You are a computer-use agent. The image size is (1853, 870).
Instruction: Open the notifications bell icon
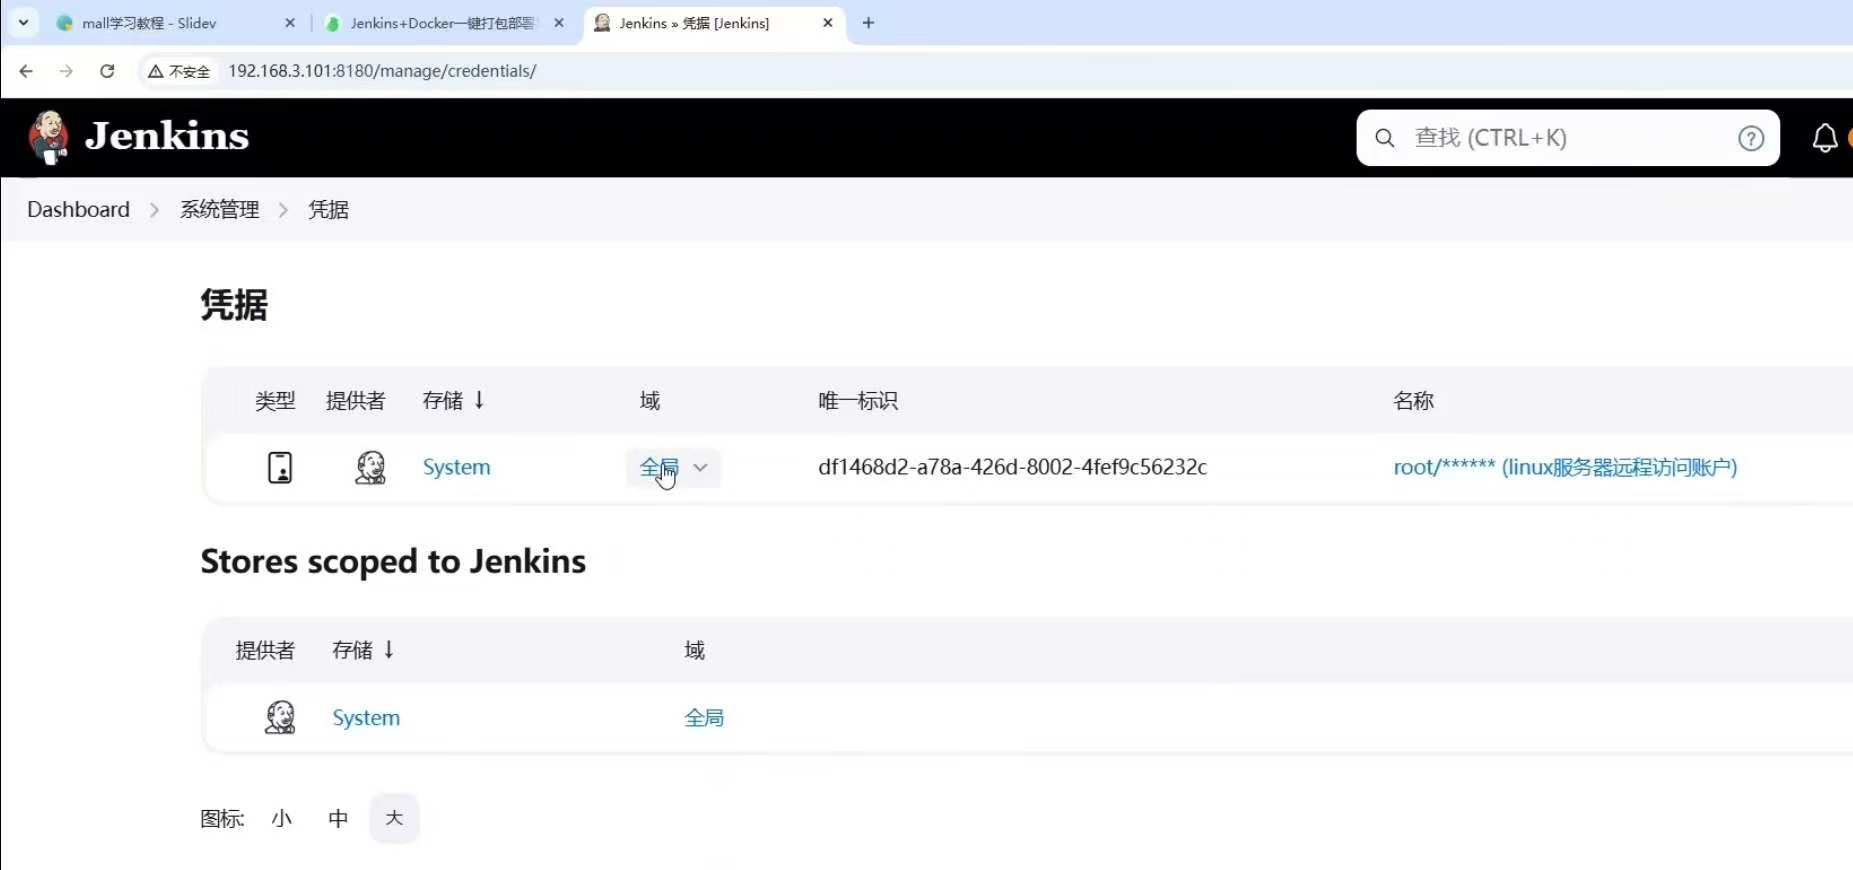tap(1824, 138)
